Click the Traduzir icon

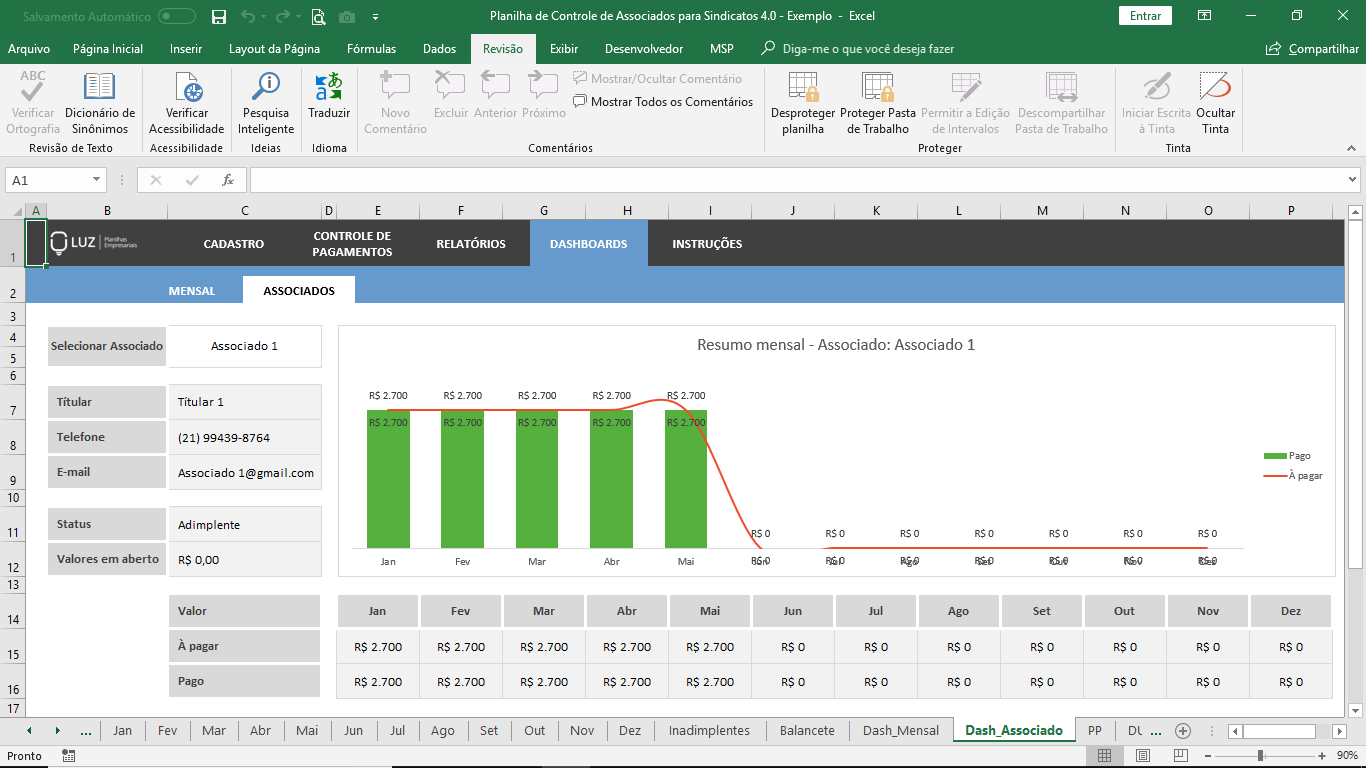pyautogui.click(x=329, y=88)
